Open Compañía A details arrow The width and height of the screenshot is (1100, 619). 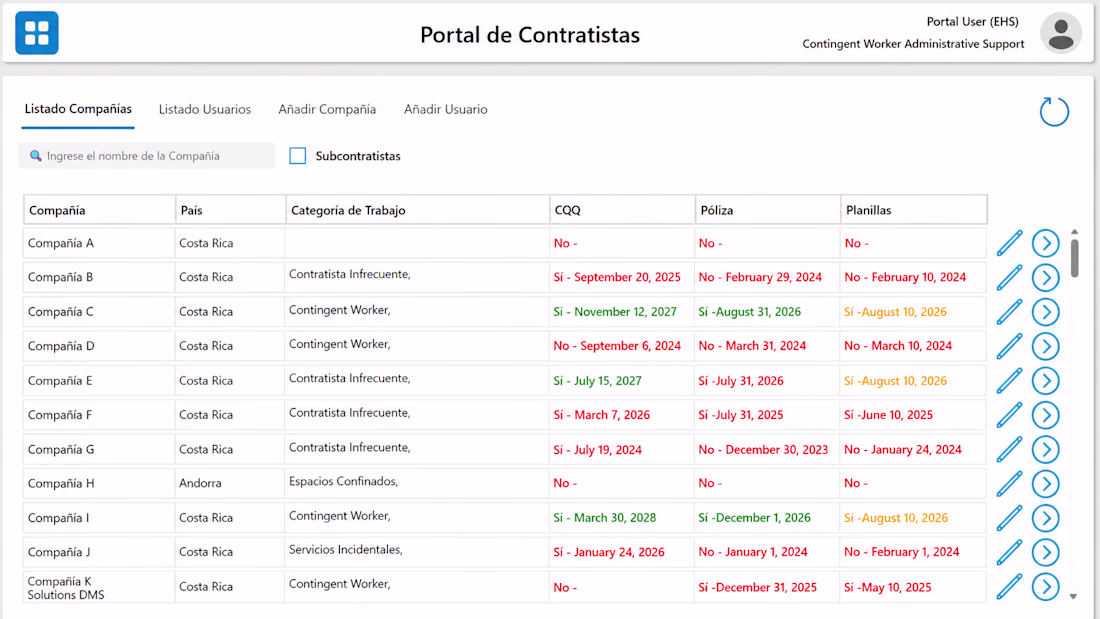point(1045,244)
